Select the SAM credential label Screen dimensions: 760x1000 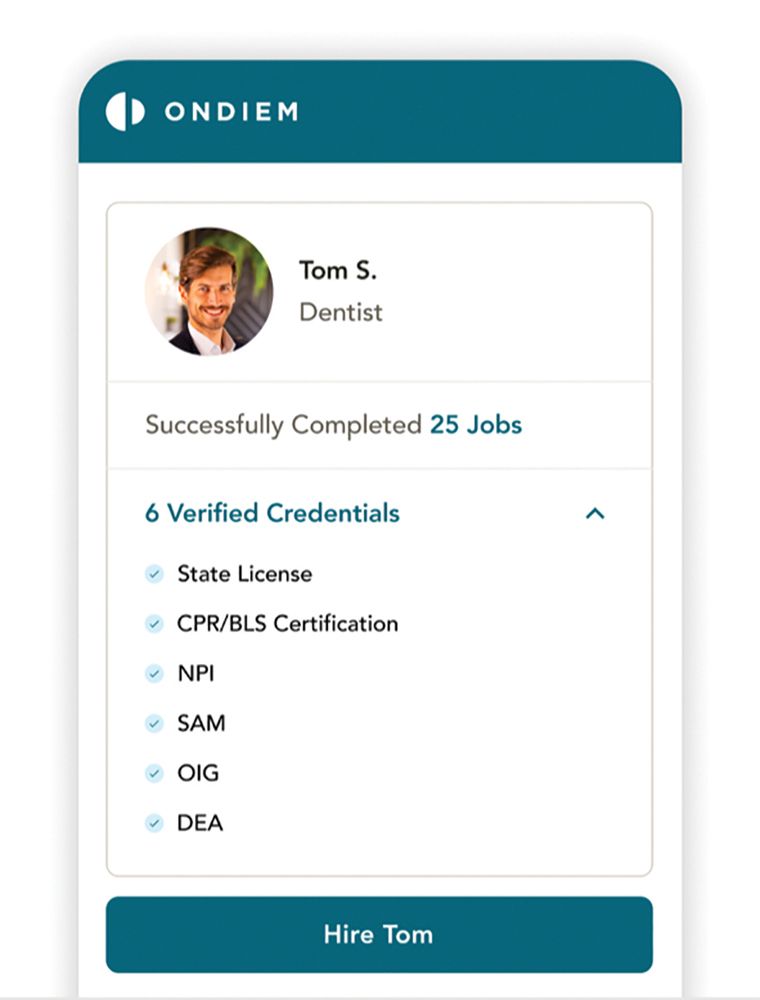(x=201, y=723)
